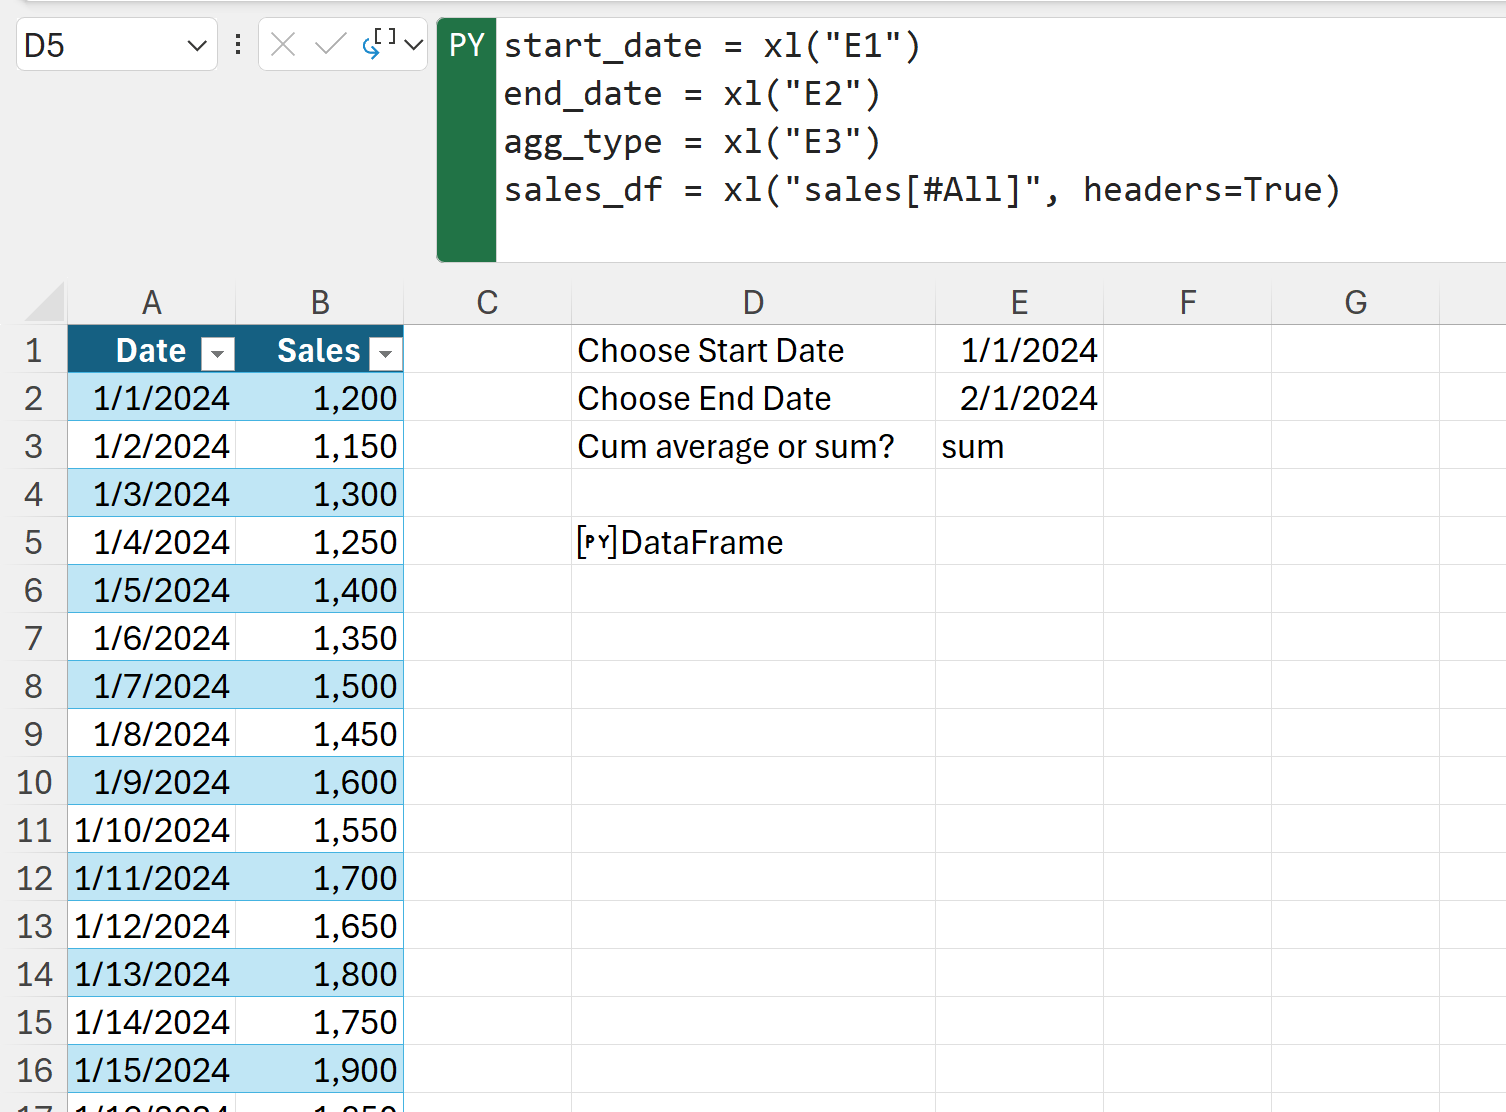The image size is (1506, 1112).
Task: Click the end date cell showing 2/1/2024
Action: [1019, 398]
